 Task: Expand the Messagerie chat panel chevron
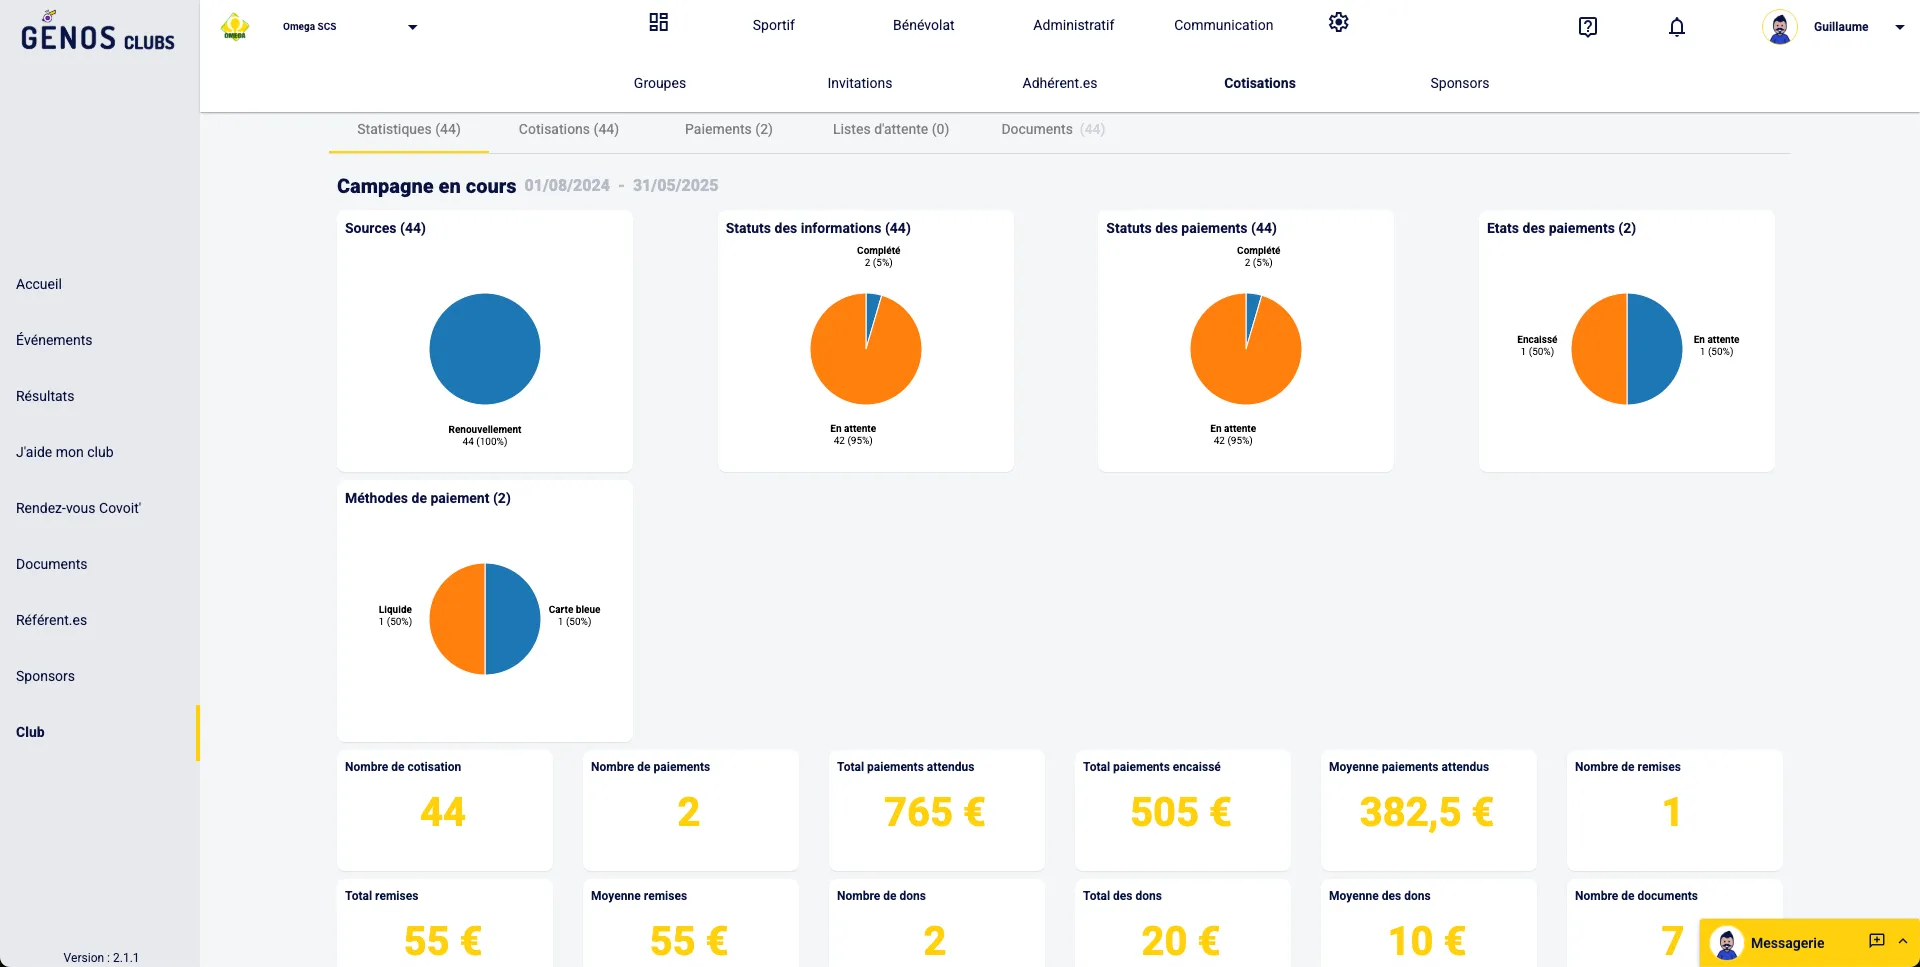[x=1903, y=941]
